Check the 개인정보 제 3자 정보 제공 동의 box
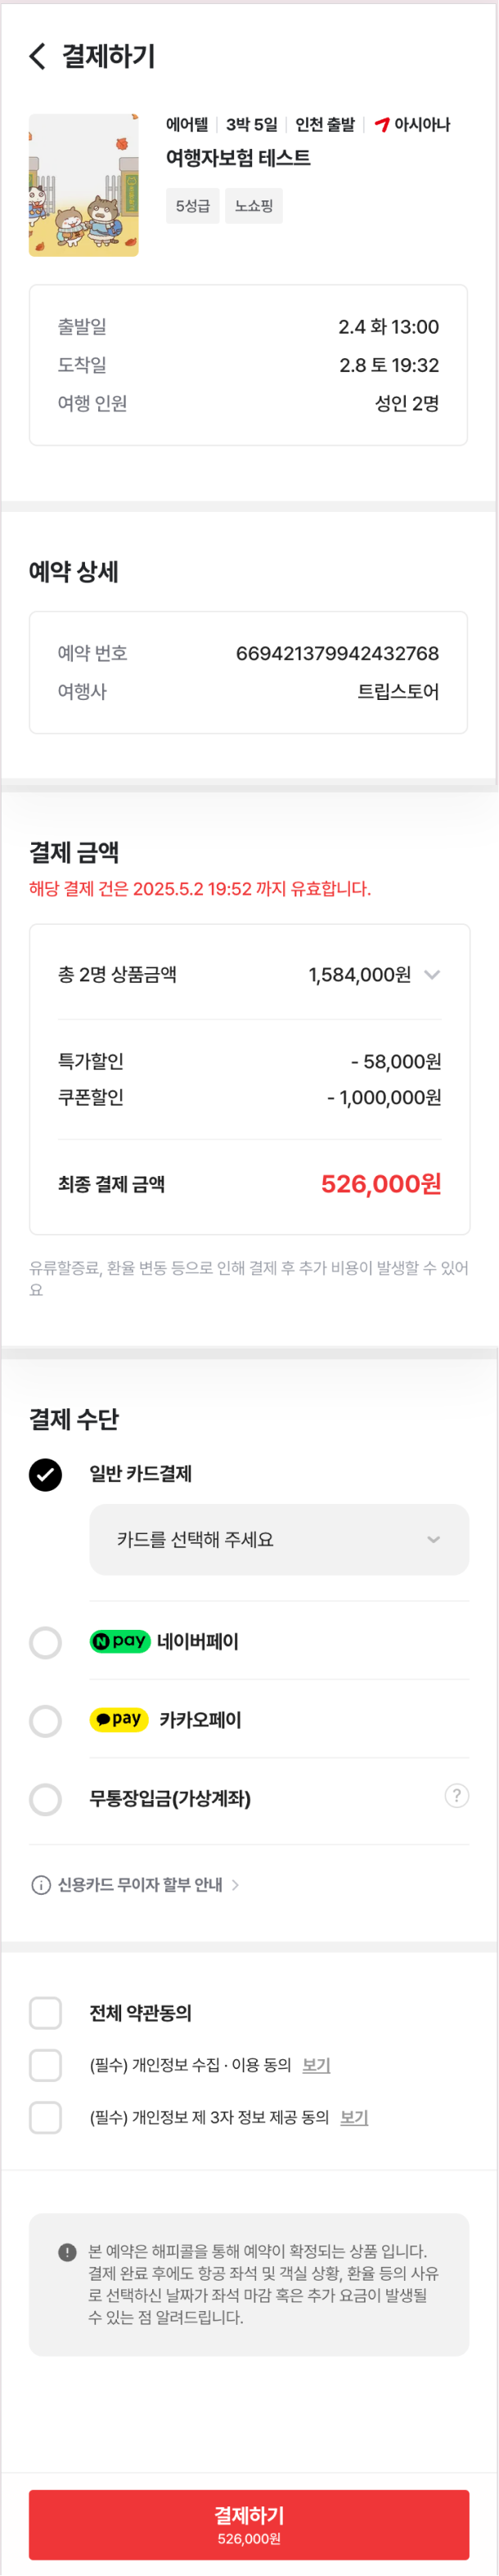499x2576 pixels. pos(45,2117)
